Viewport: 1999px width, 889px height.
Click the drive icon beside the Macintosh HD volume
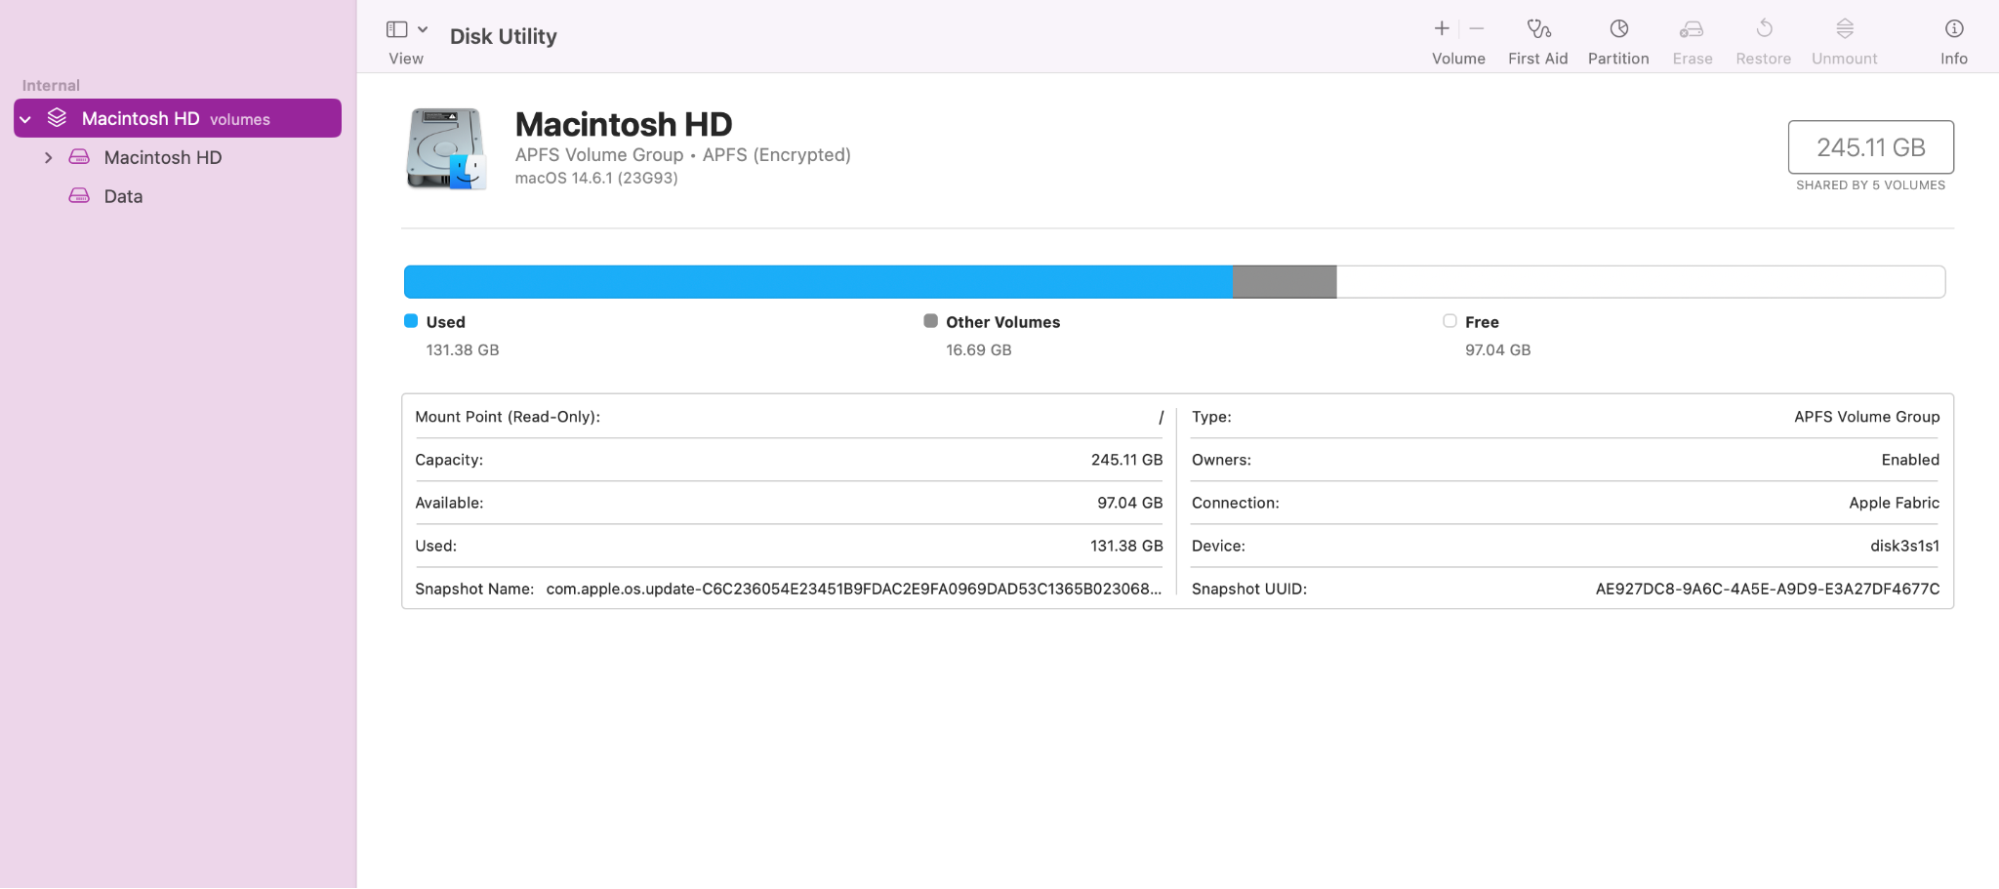coord(79,157)
